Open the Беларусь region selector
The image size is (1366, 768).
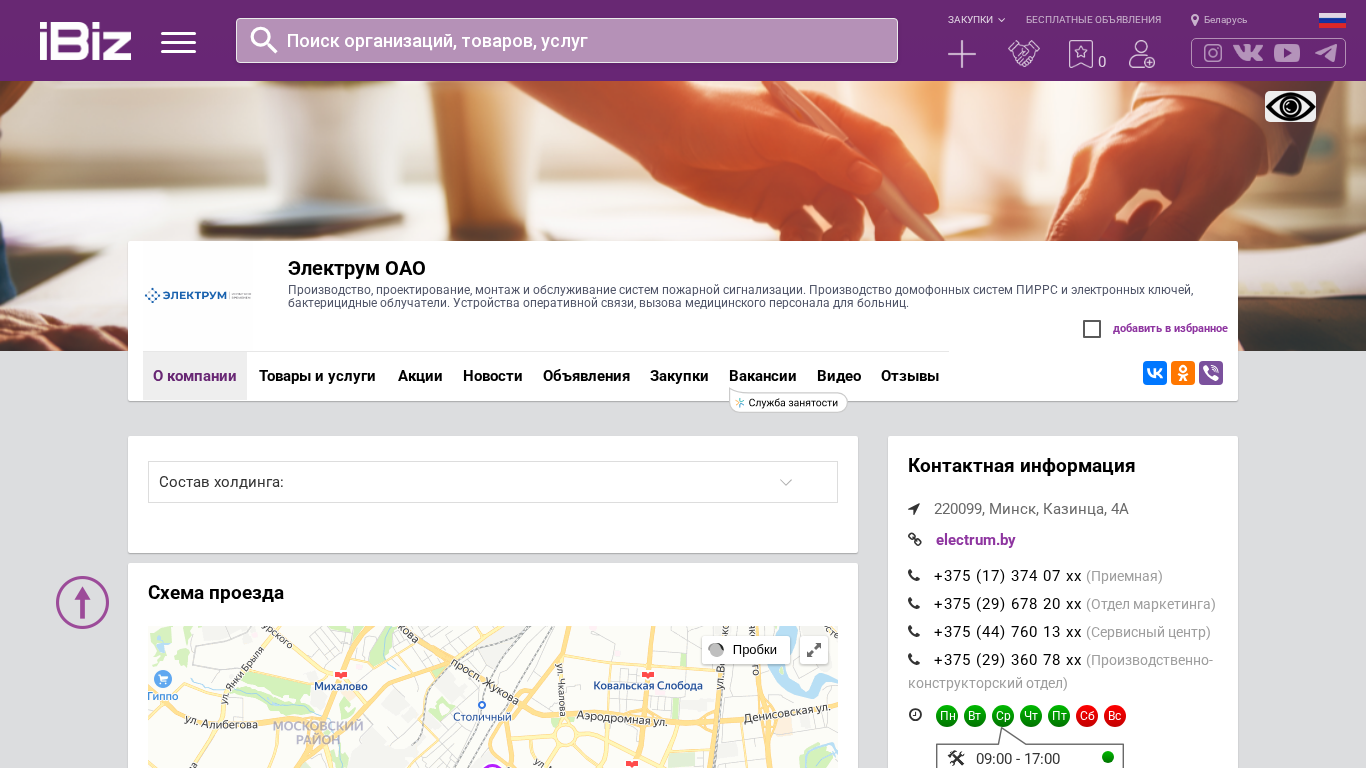[x=1219, y=20]
